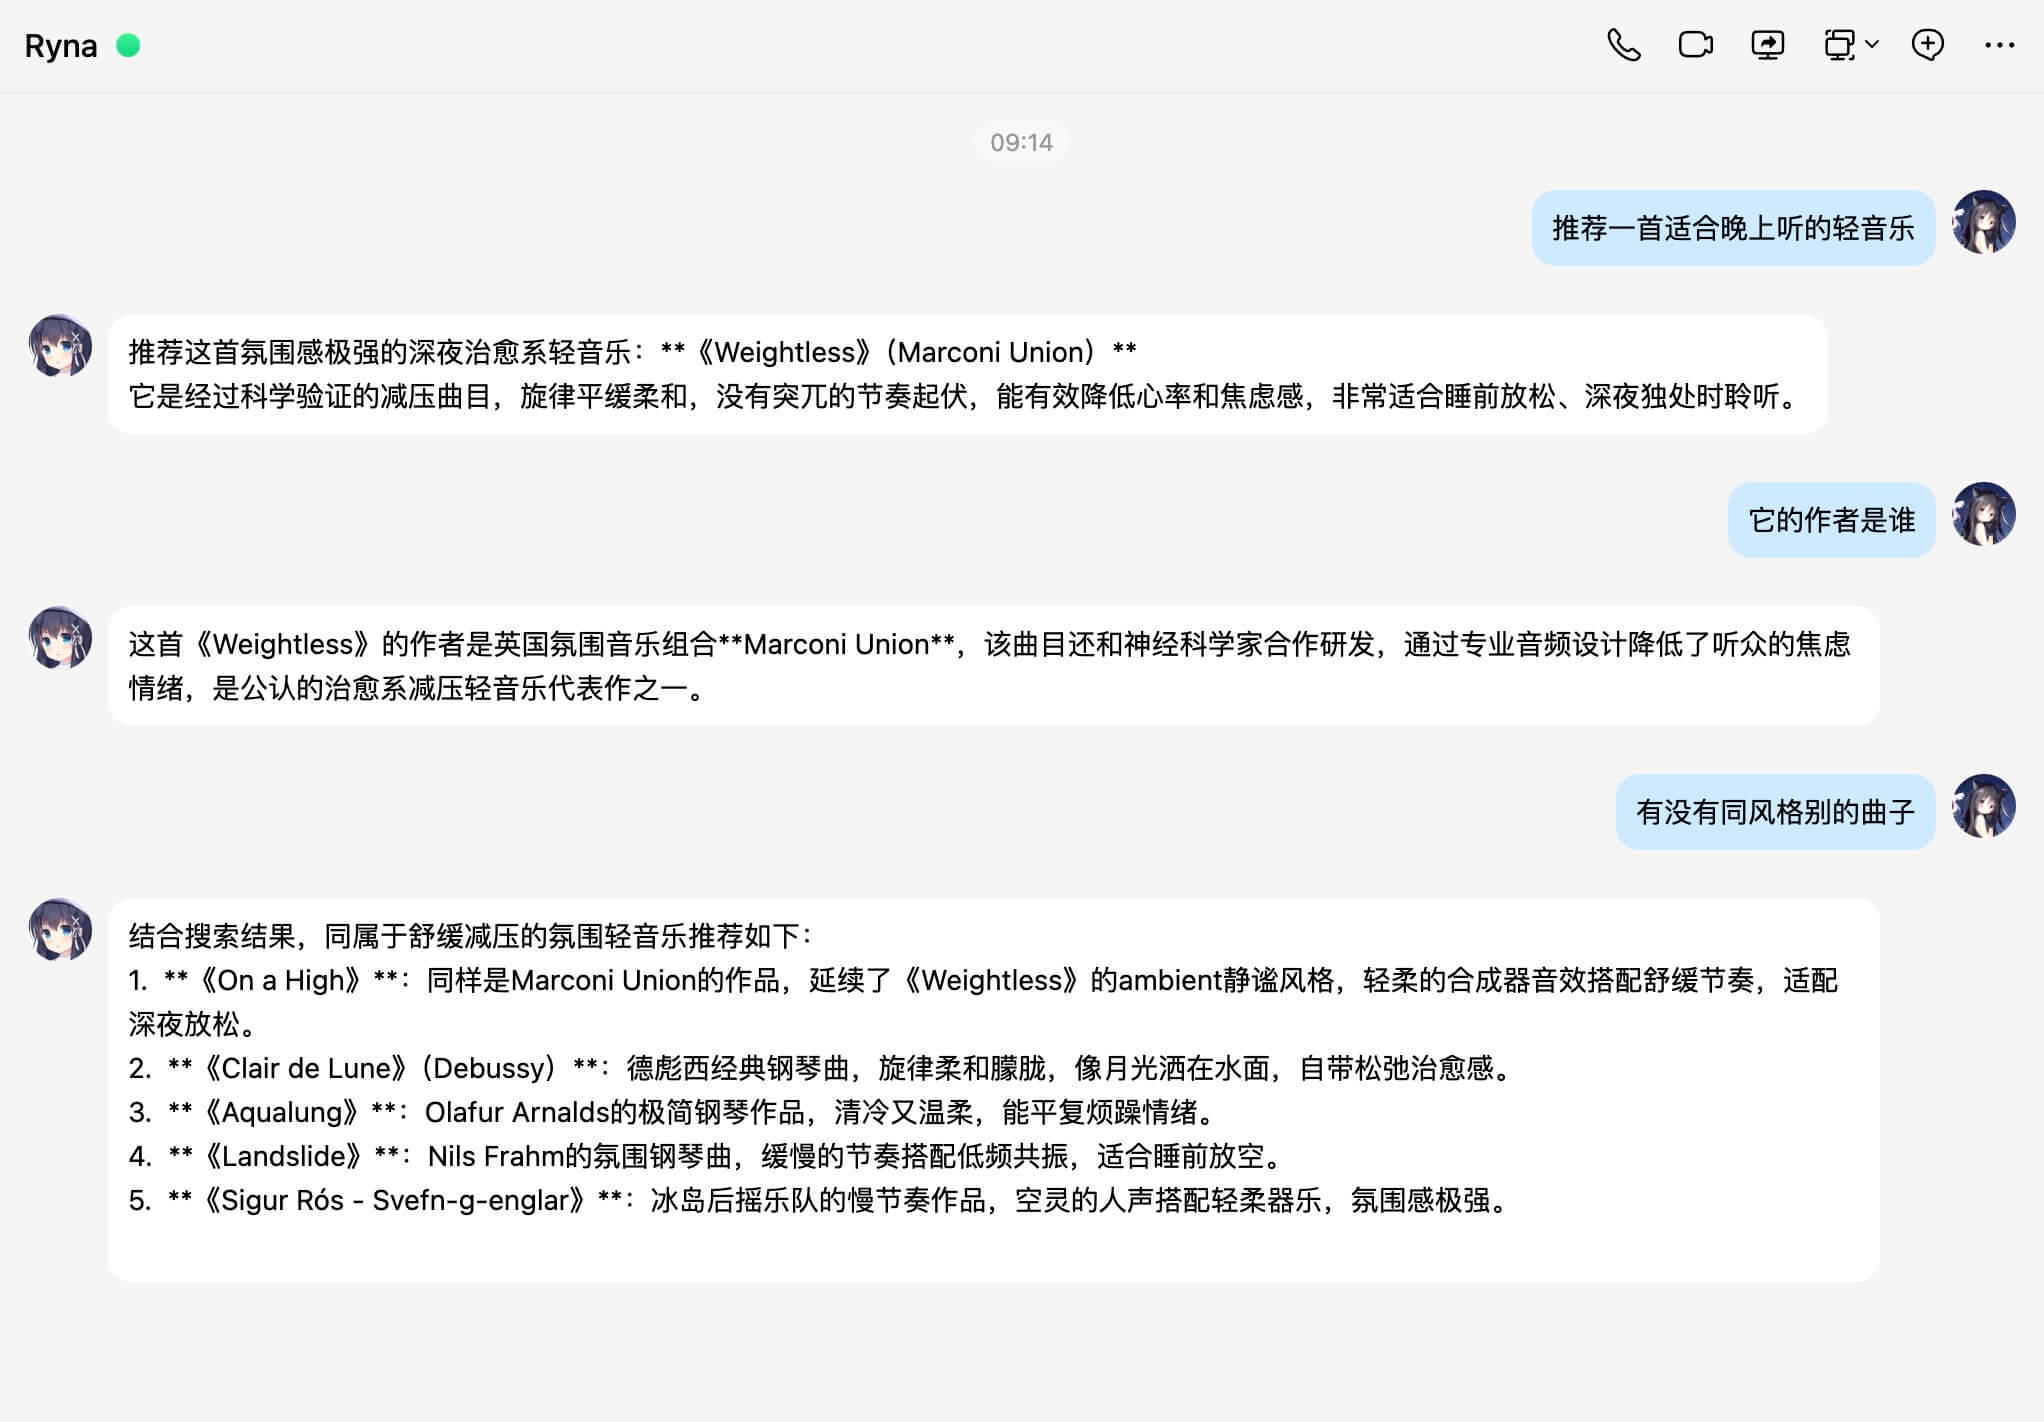Image resolution: width=2044 pixels, height=1422 pixels.
Task: Start a video call with Ryna
Action: [x=1695, y=45]
